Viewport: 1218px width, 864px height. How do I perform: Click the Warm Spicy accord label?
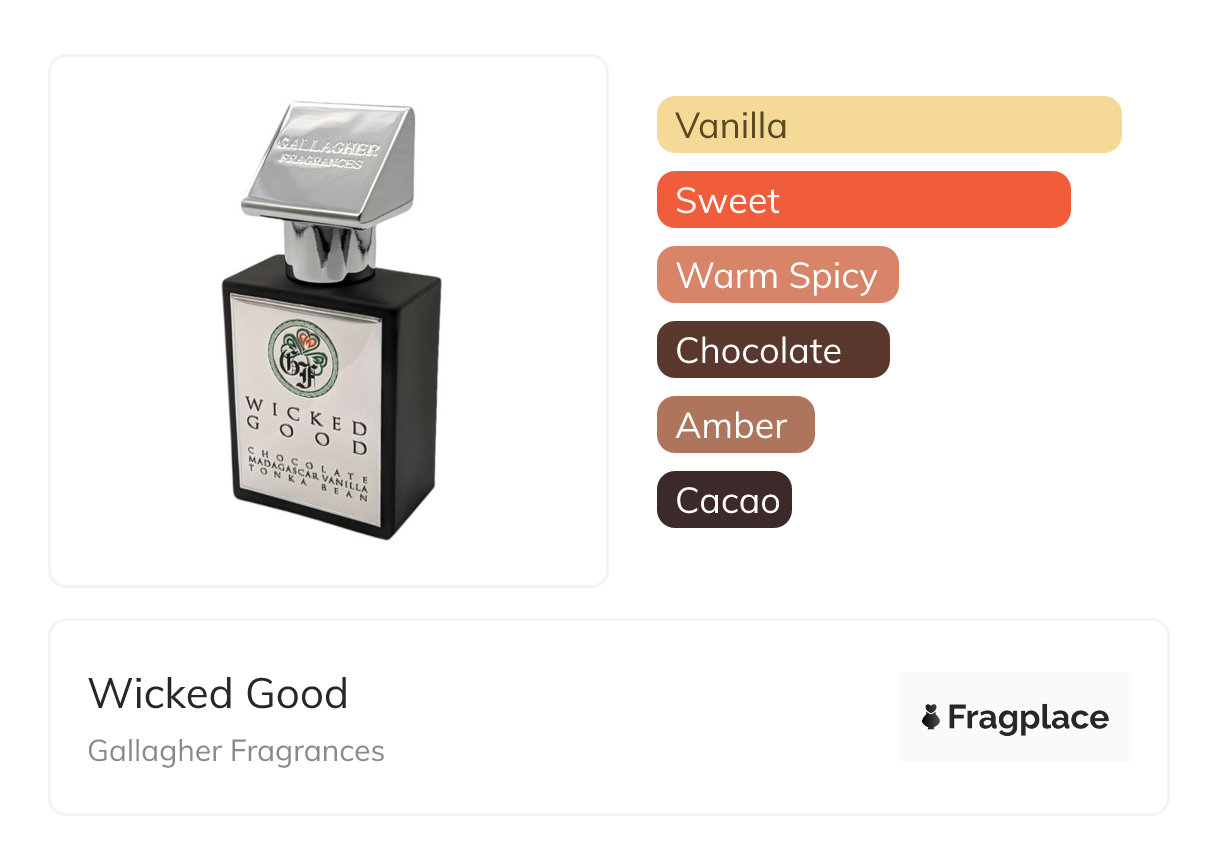(777, 275)
